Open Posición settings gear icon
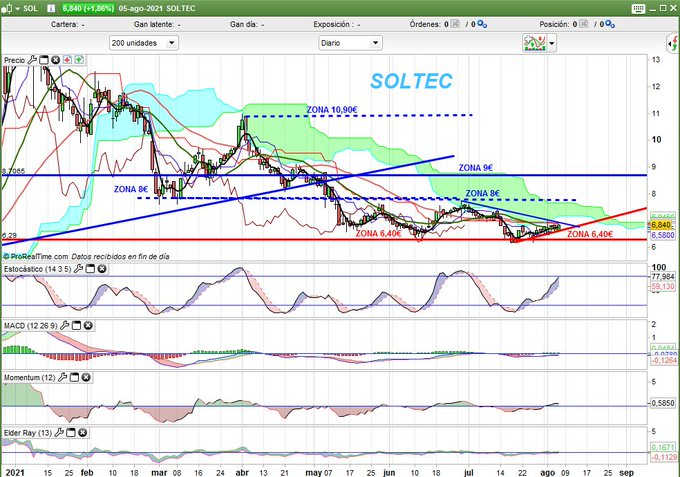 pos(610,24)
